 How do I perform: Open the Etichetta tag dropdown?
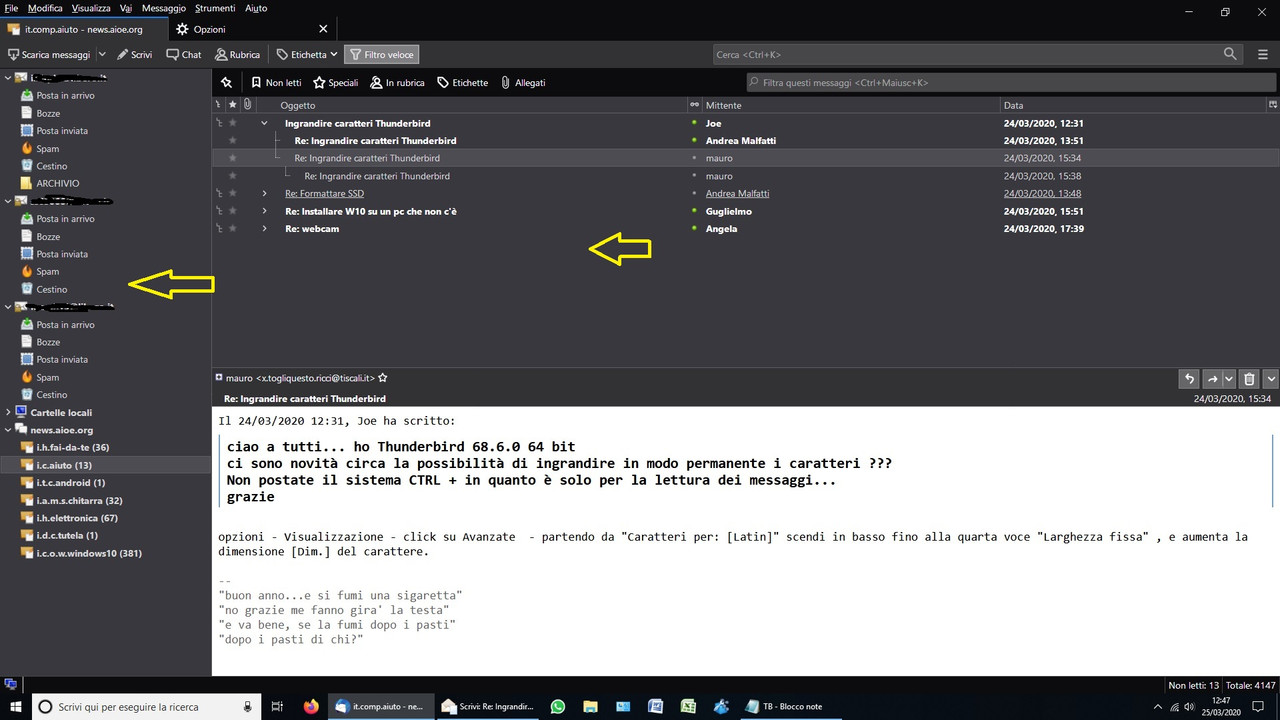pos(307,55)
